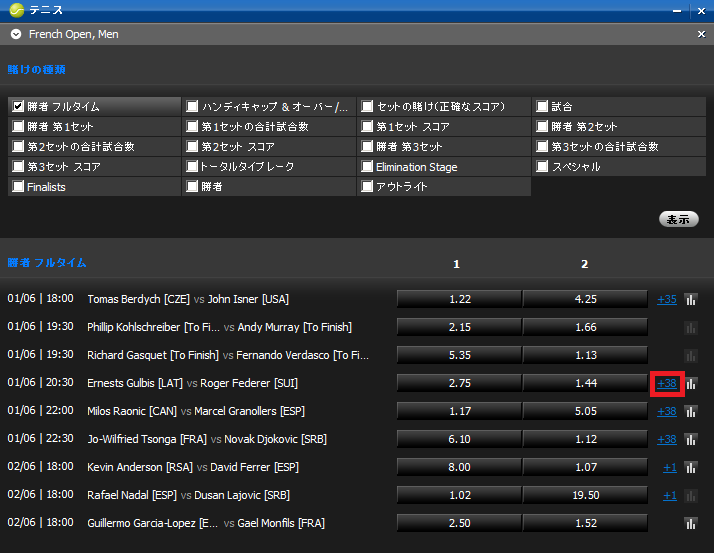714x553 pixels.
Task: Uncheck 勝者 フルタイム bet type
Action: click(x=18, y=107)
